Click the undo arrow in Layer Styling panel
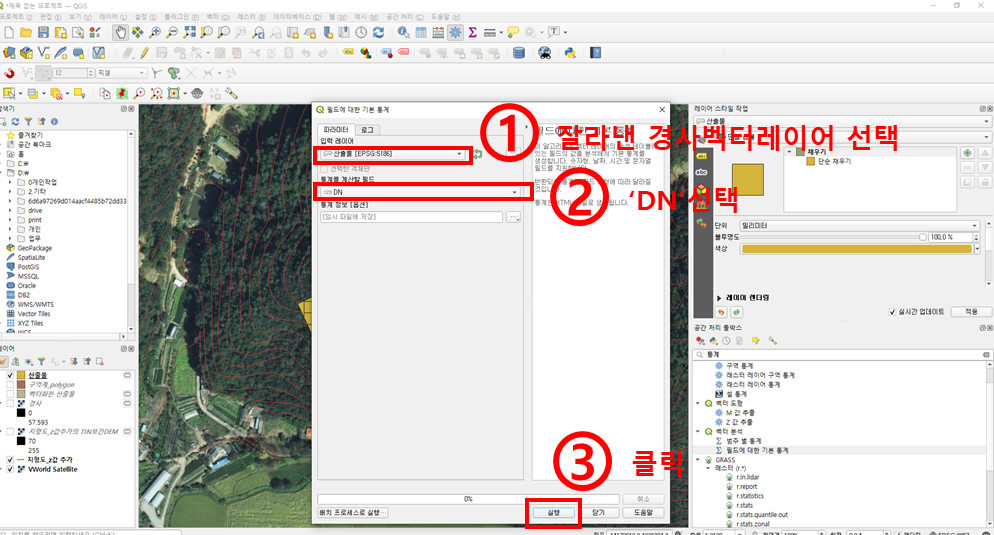Viewport: 994px width, 535px height. pyautogui.click(x=721, y=312)
